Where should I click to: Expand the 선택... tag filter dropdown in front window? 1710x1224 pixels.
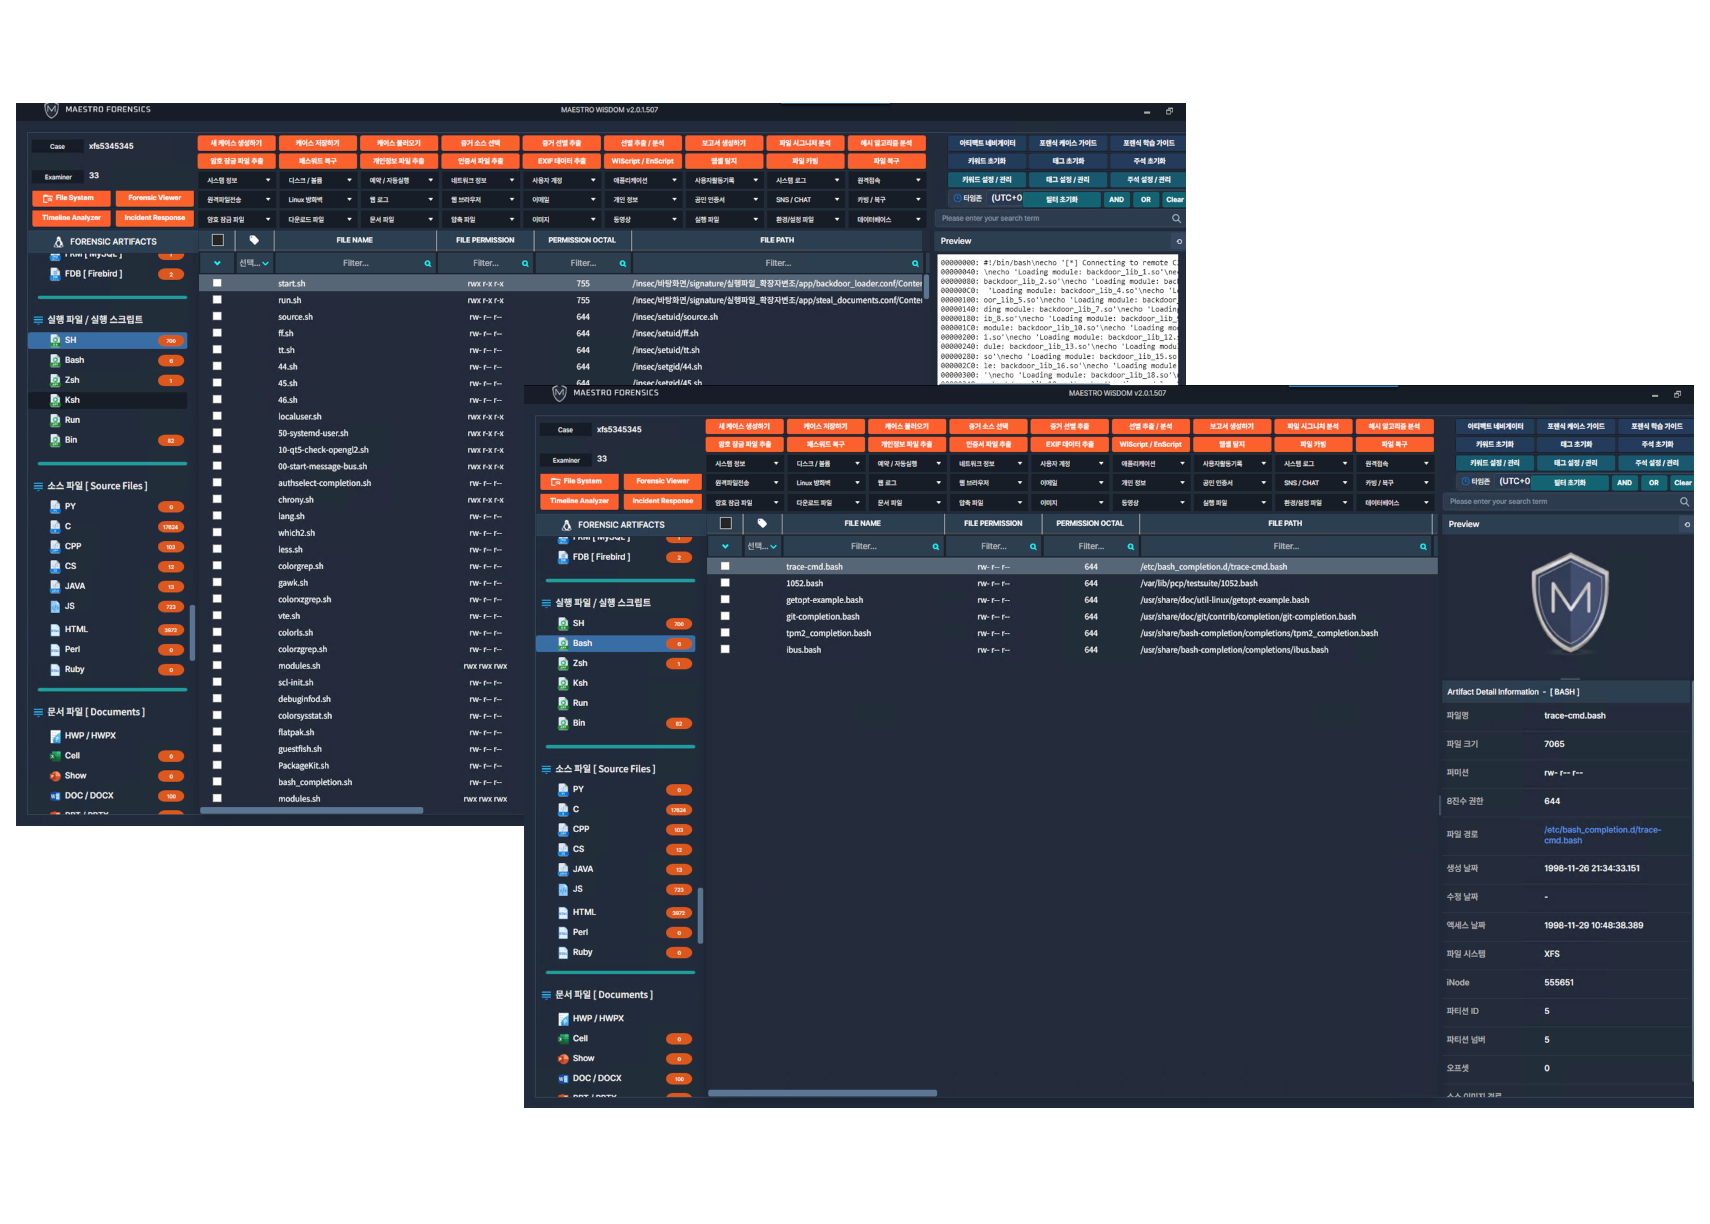coord(762,546)
